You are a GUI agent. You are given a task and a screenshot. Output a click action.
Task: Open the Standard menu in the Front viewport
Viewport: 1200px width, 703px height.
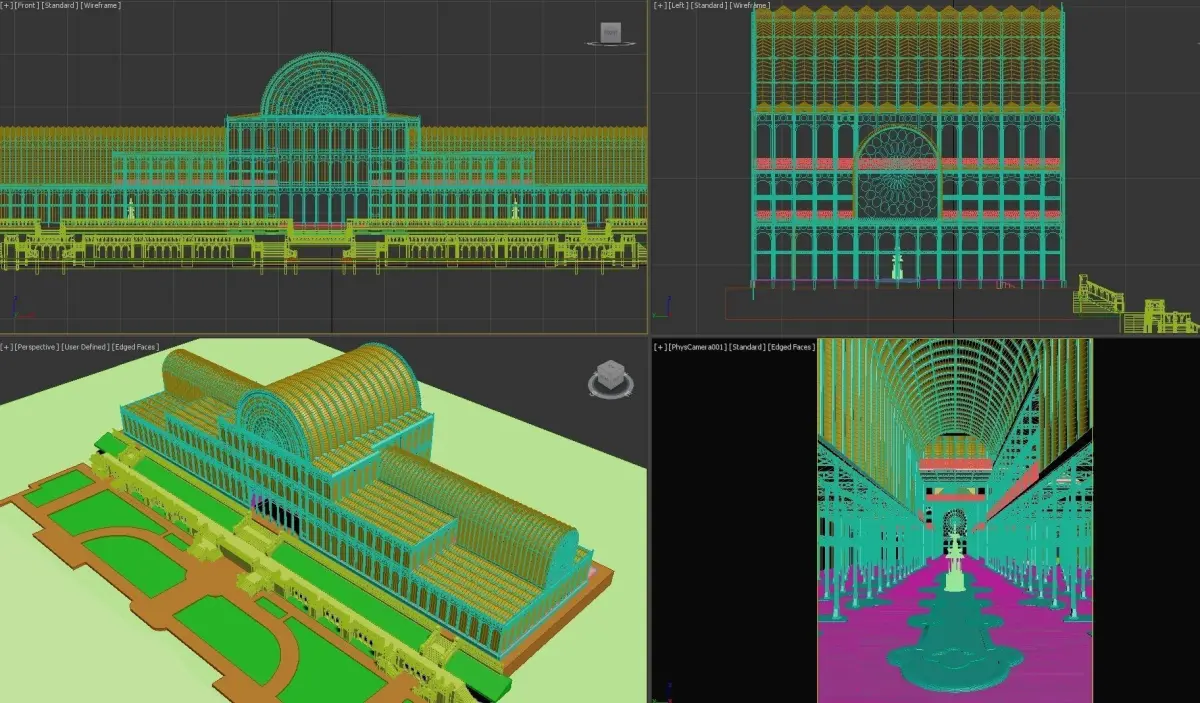coord(59,5)
